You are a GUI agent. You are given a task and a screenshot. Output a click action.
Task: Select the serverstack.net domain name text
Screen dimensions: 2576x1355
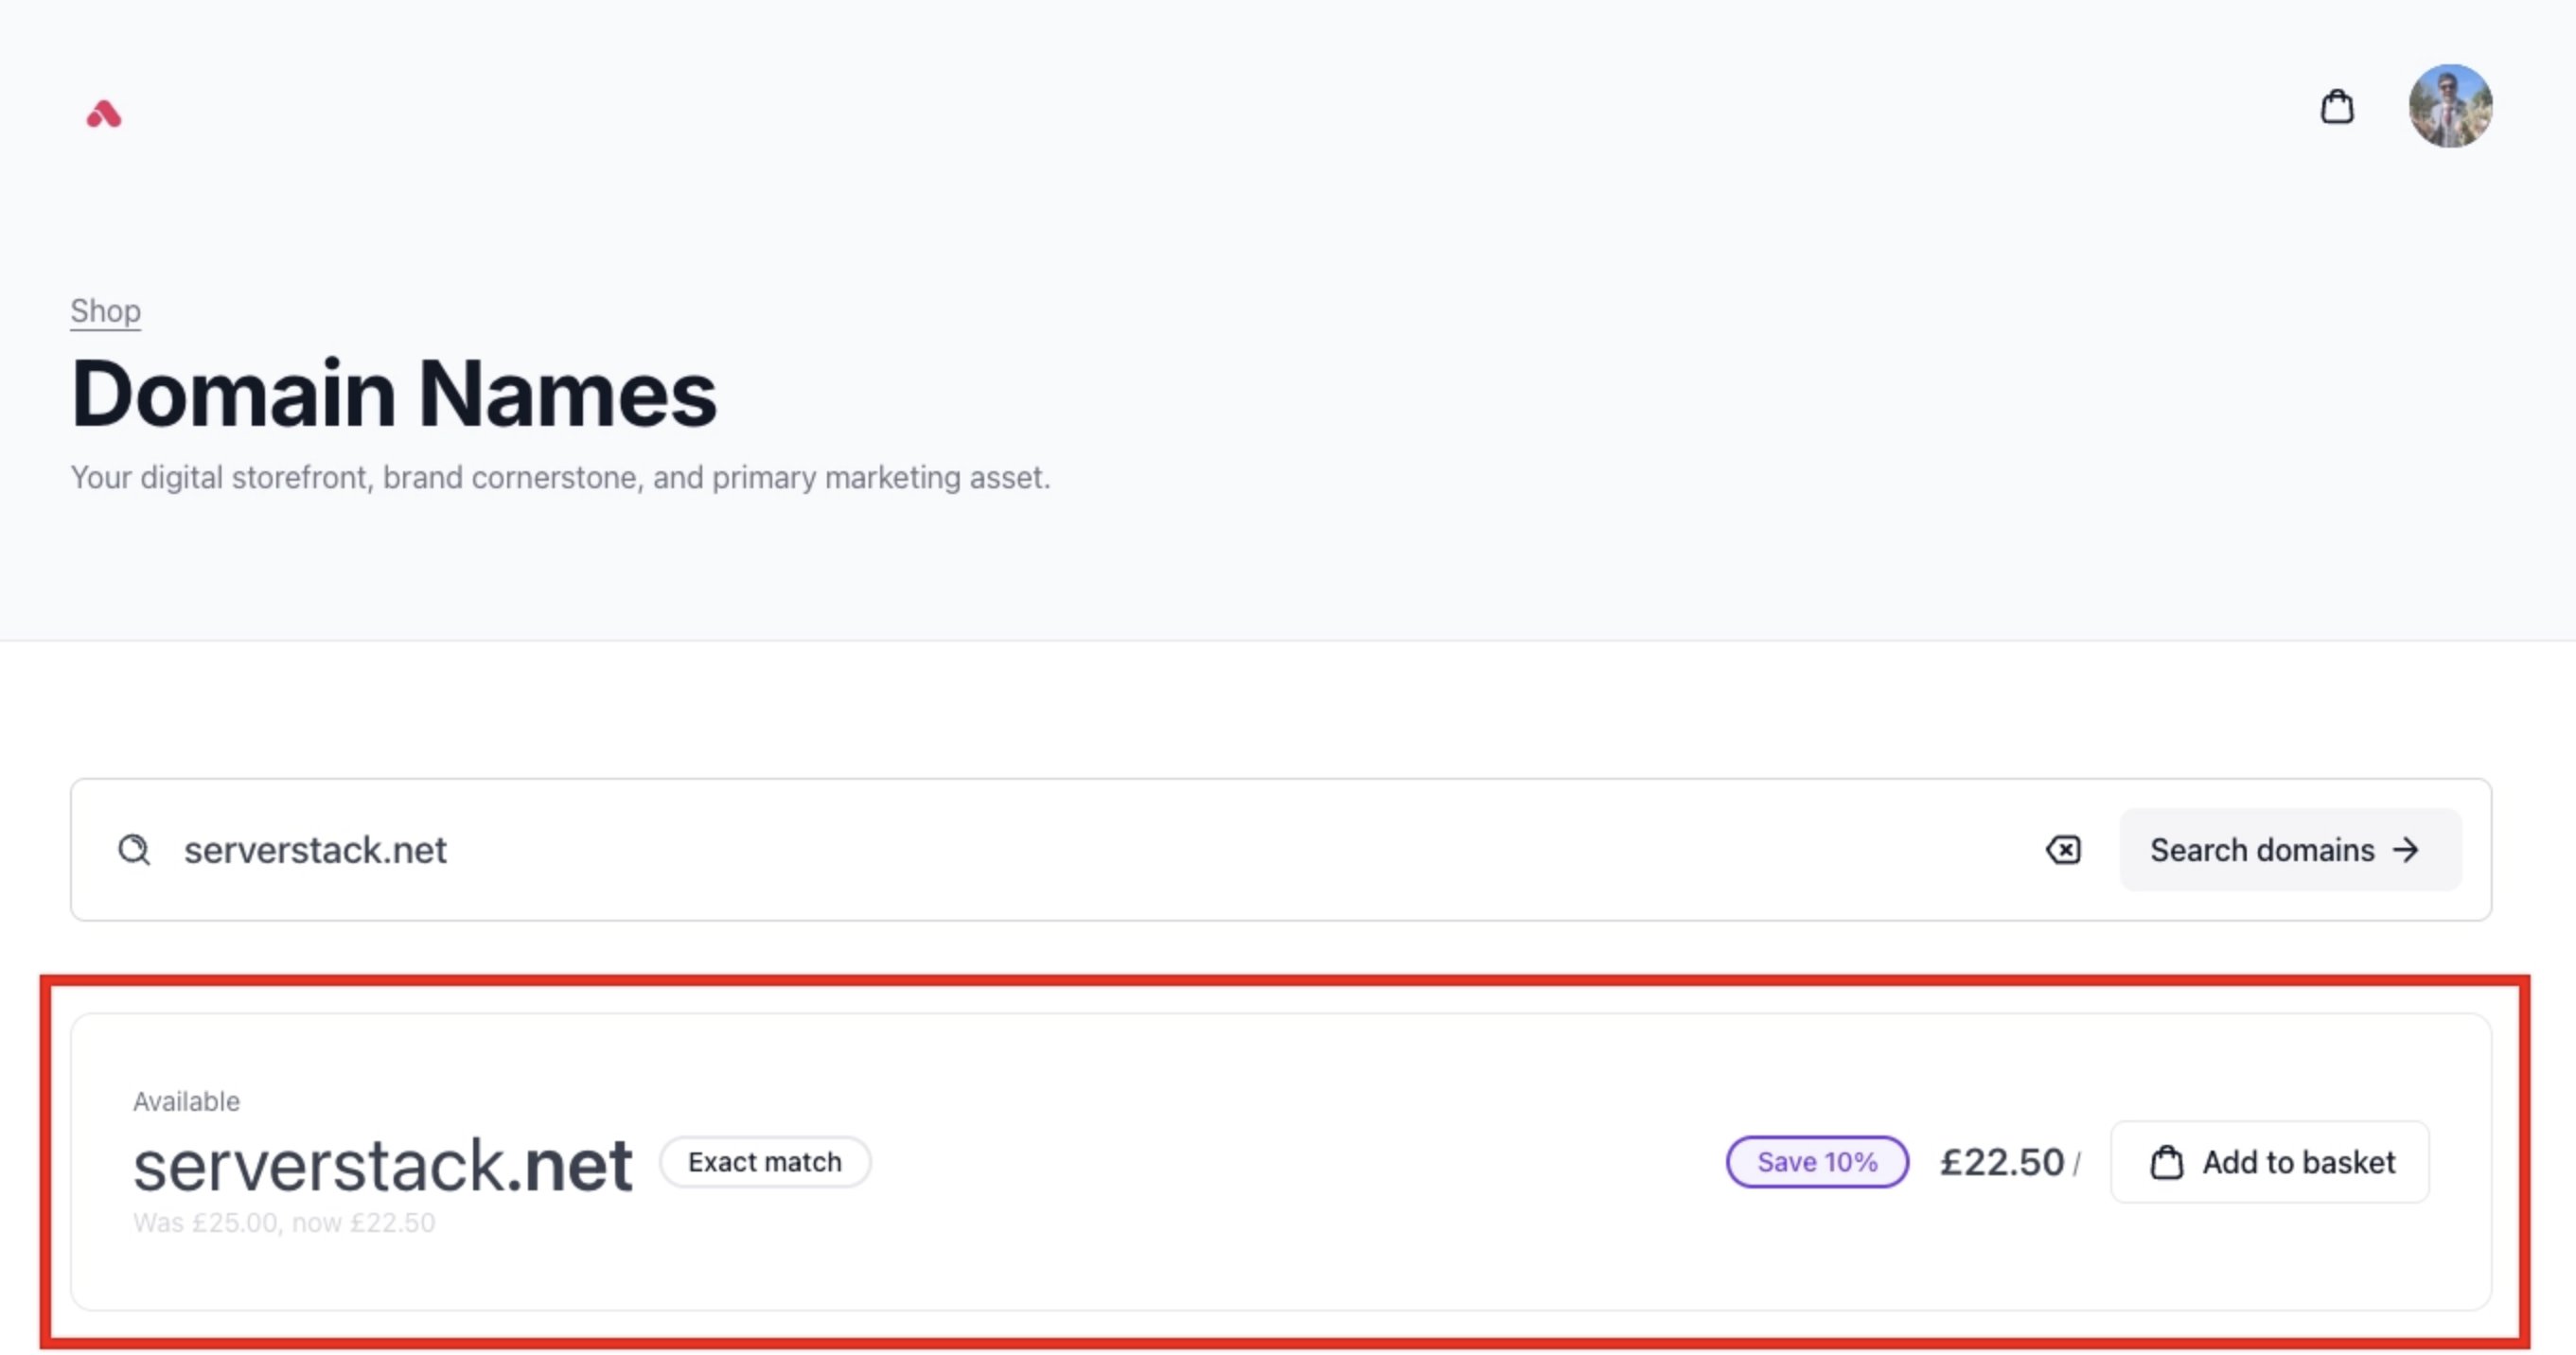point(383,1165)
